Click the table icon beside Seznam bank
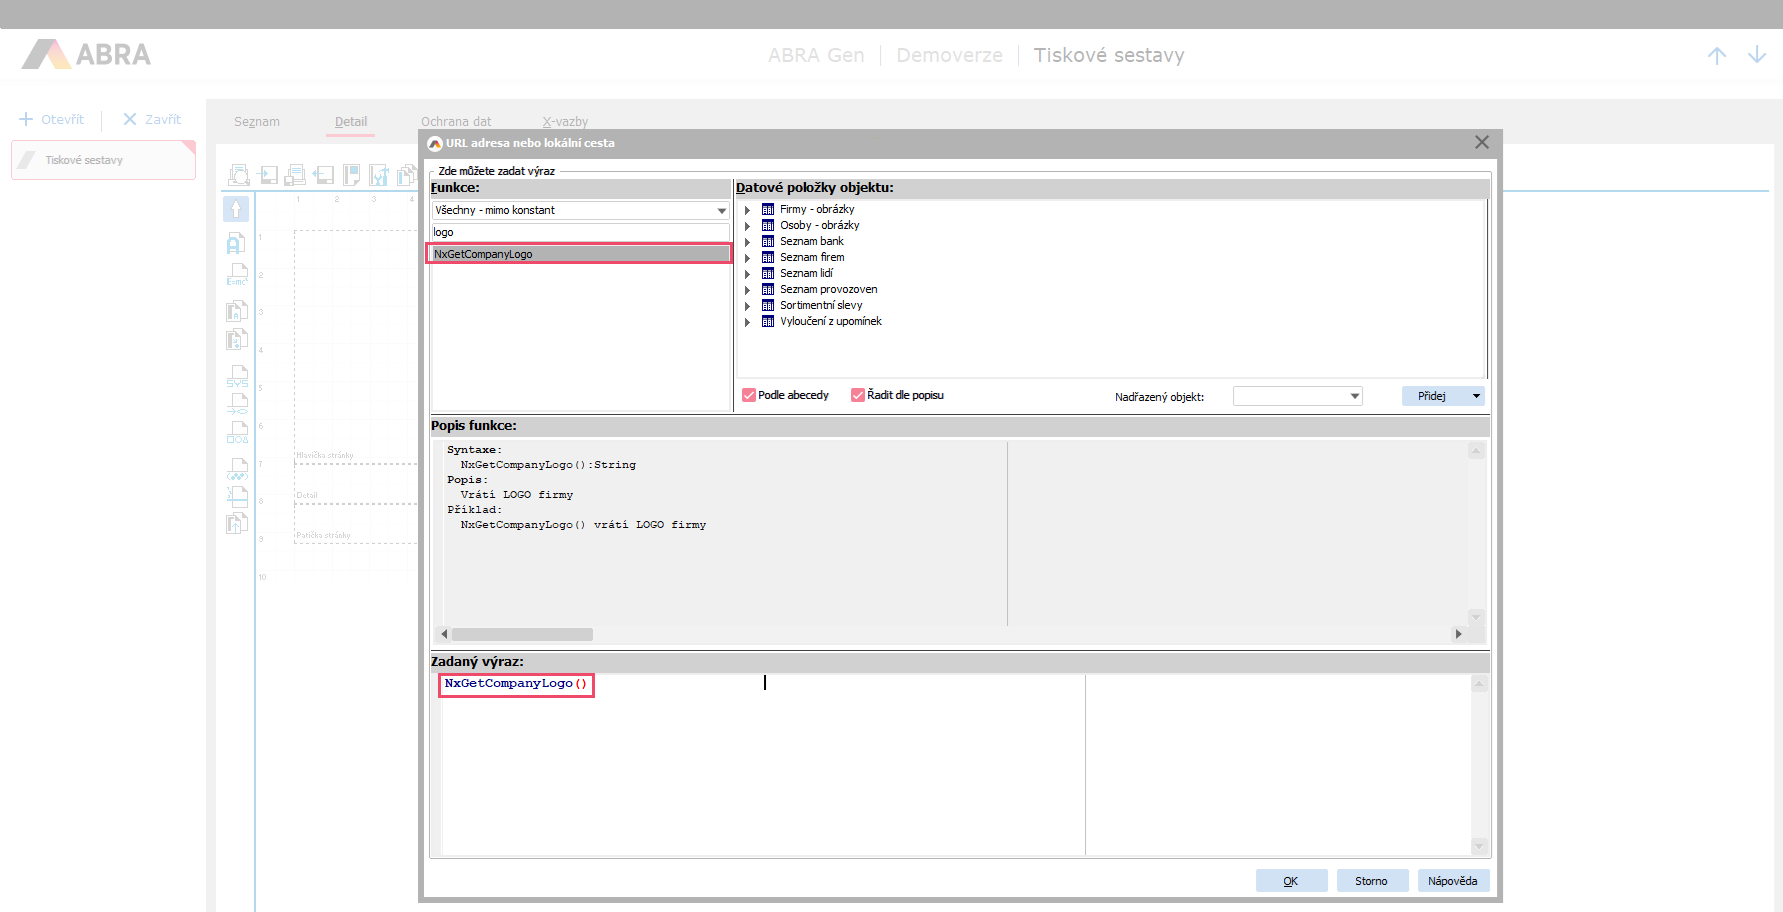Image resolution: width=1783 pixels, height=912 pixels. point(768,241)
